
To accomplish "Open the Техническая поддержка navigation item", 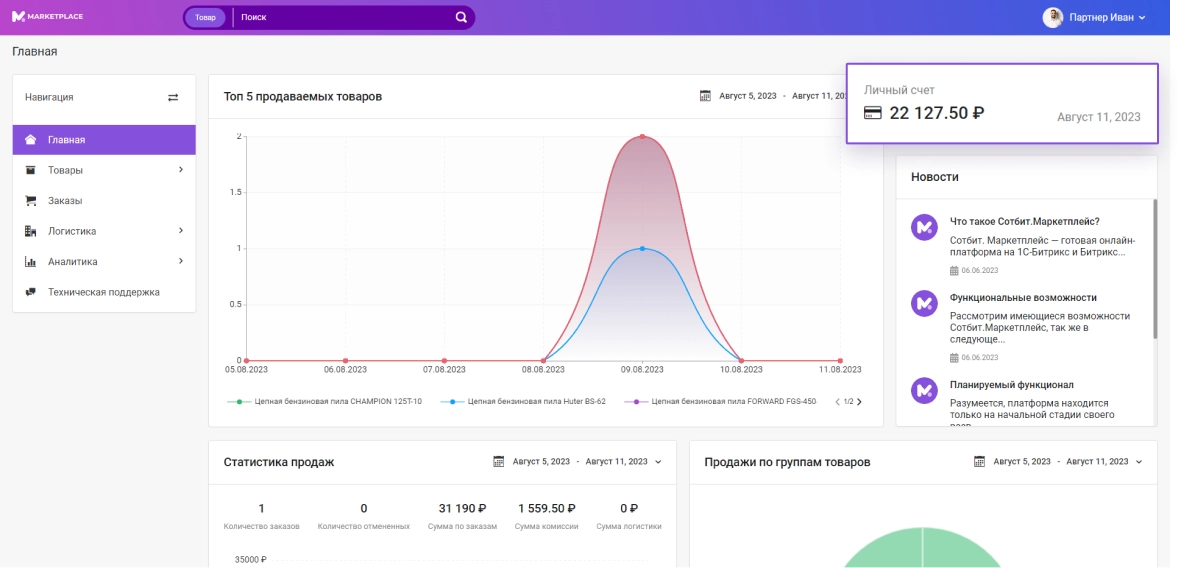I will pos(104,292).
